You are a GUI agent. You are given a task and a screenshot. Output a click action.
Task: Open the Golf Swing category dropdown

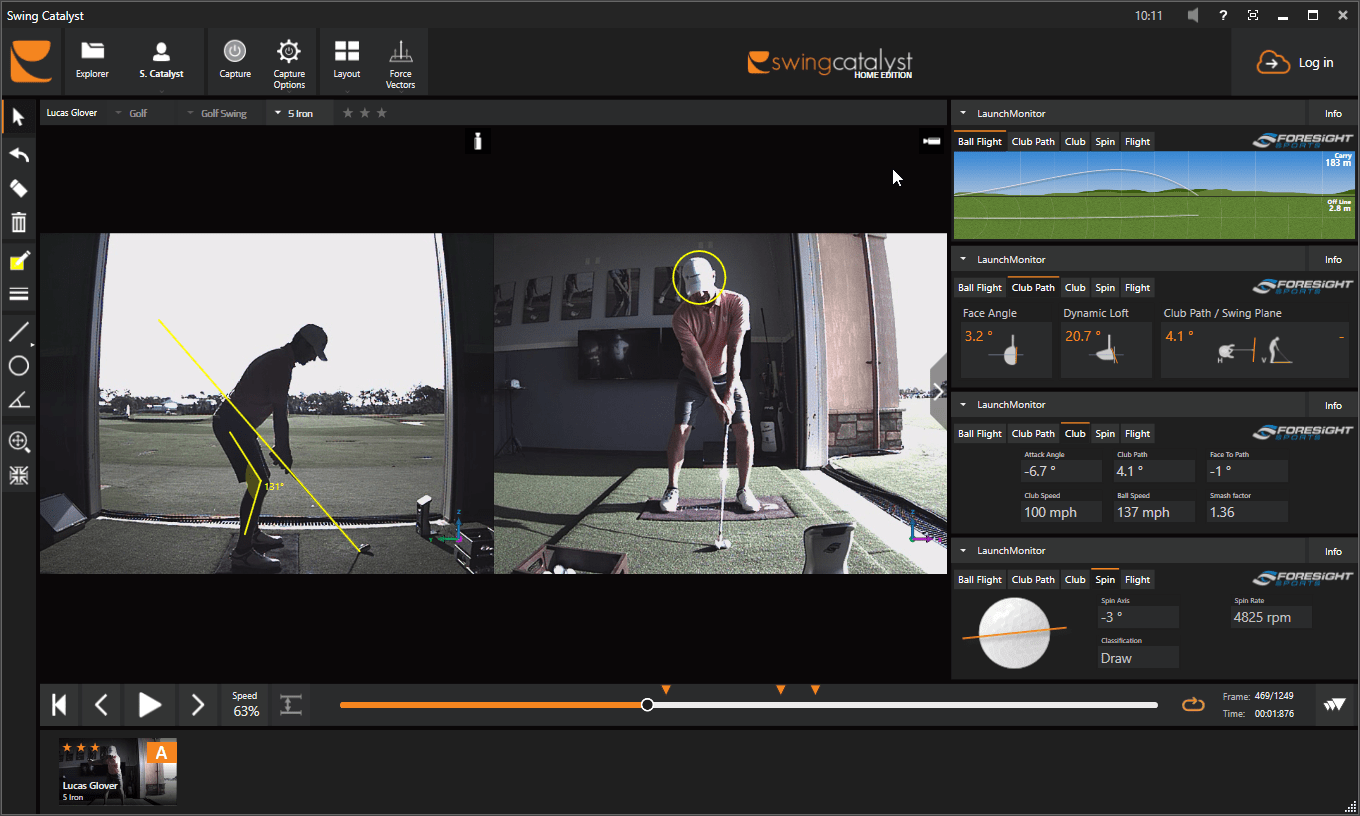pos(222,112)
